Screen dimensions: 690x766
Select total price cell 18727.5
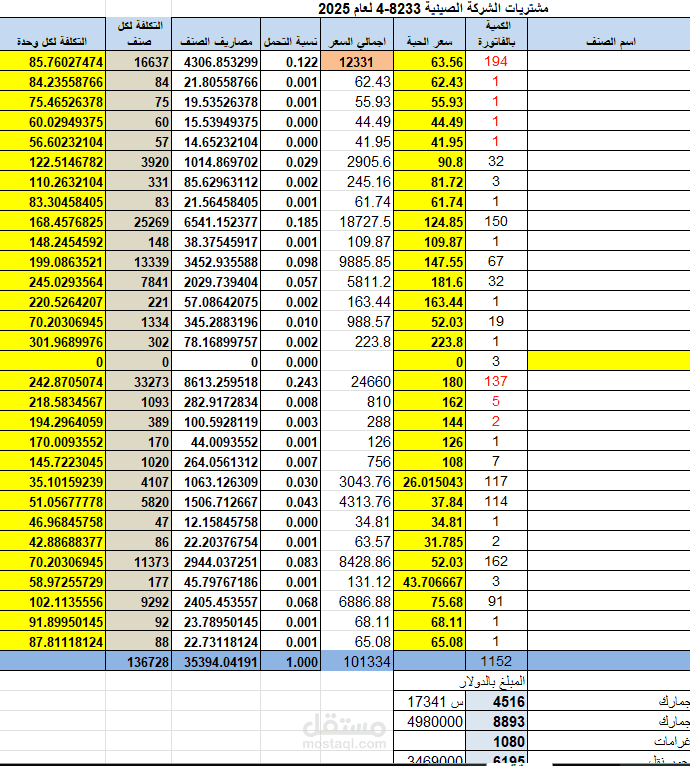tap(357, 222)
